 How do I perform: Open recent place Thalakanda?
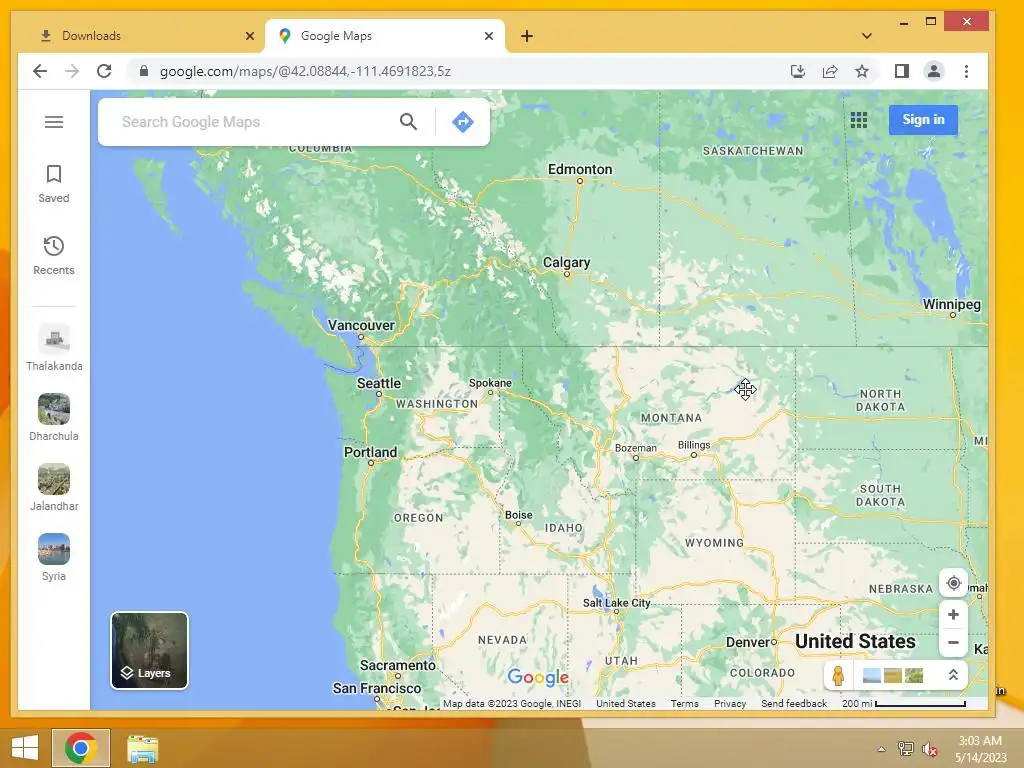(x=54, y=347)
